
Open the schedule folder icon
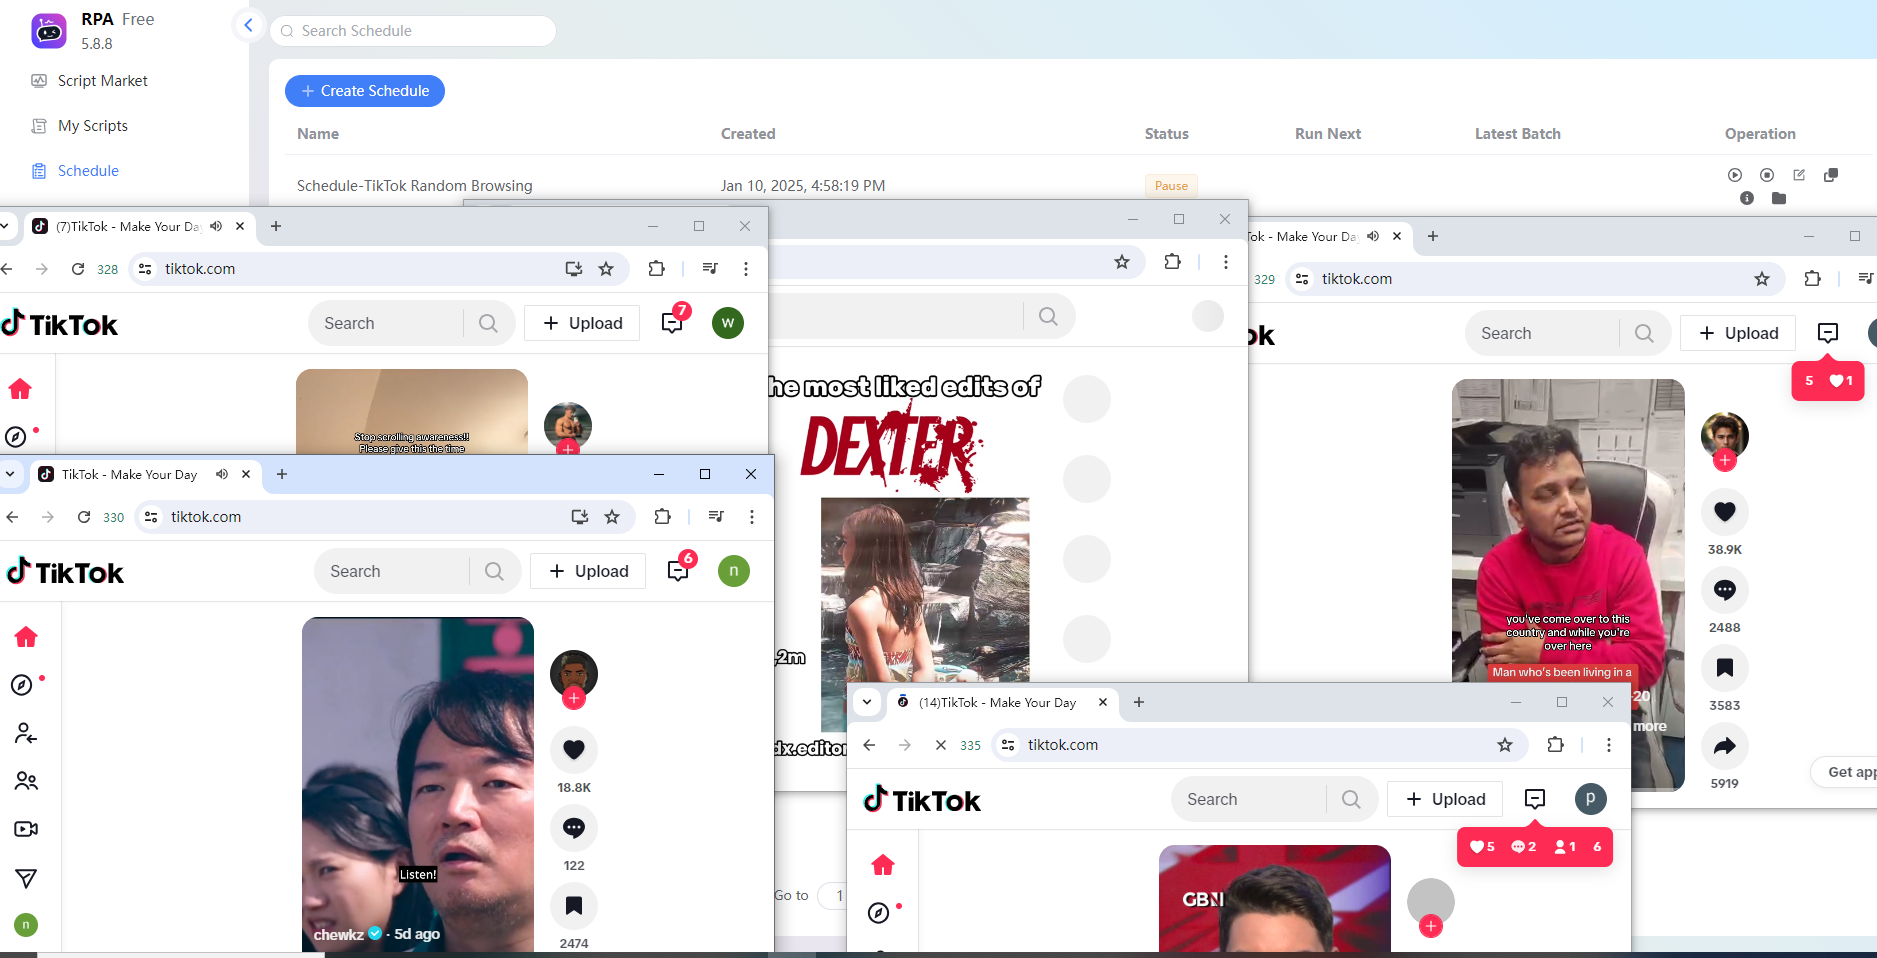tap(1779, 198)
